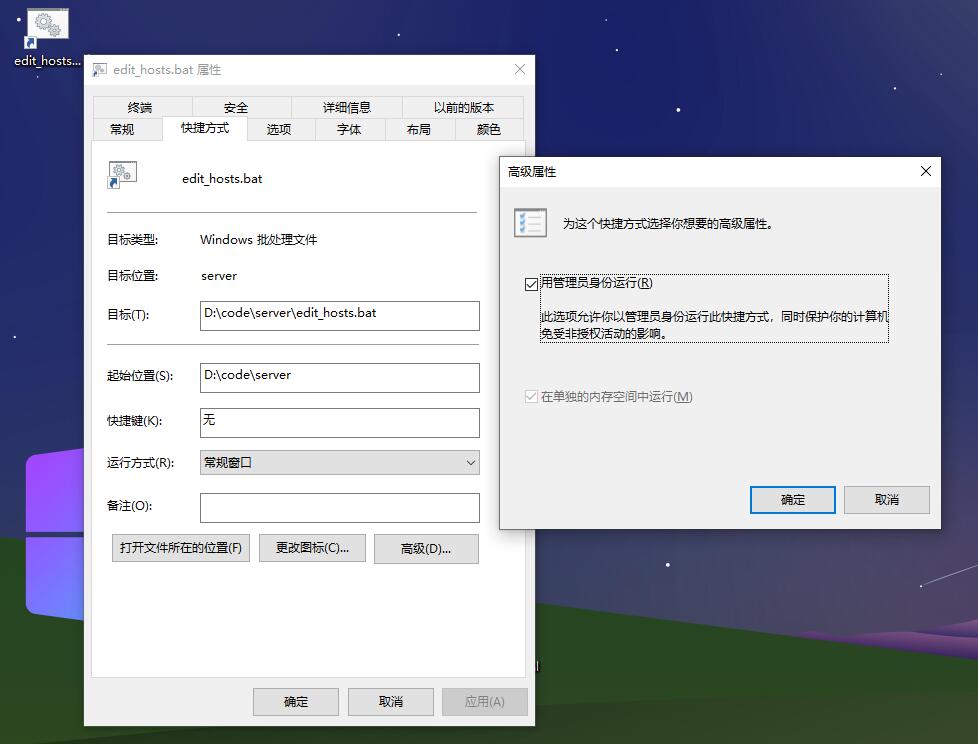The image size is (978, 744).
Task: Click the 'Windows 批处理文件' target type text
Action: point(259,239)
